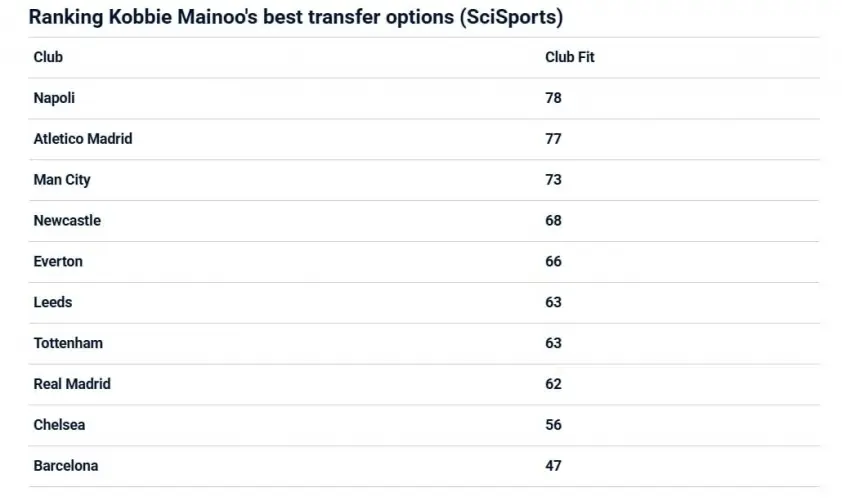Click the Leeds club name
Viewport: 842px width, 501px height.
point(53,302)
